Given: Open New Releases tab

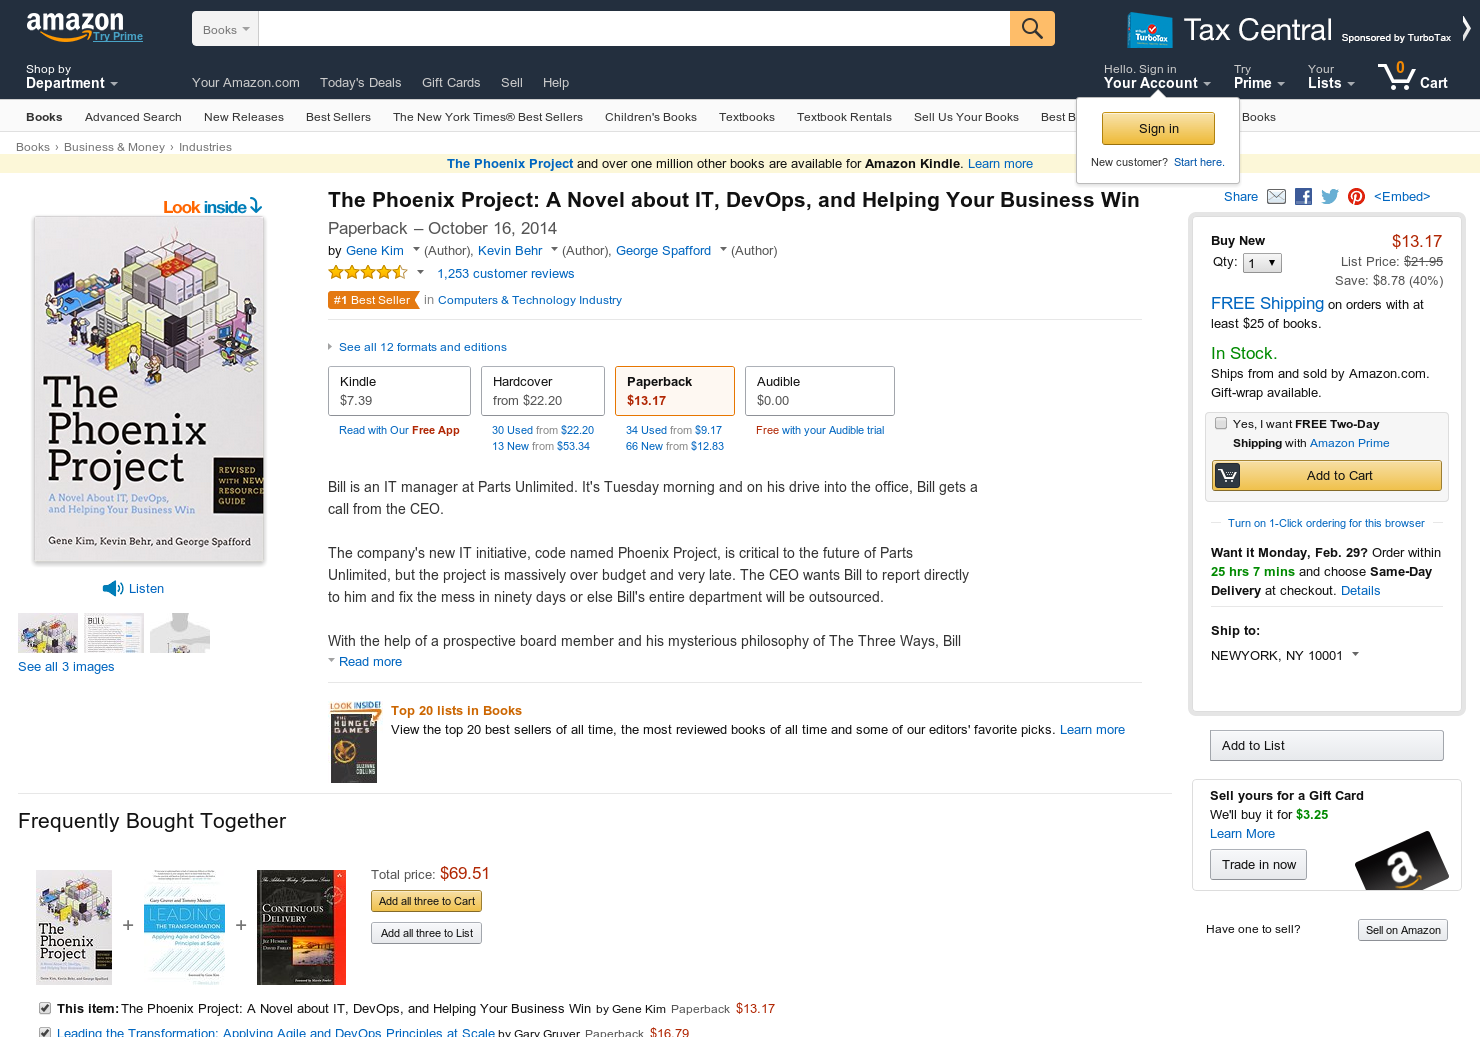Looking at the screenshot, I should click(x=244, y=117).
